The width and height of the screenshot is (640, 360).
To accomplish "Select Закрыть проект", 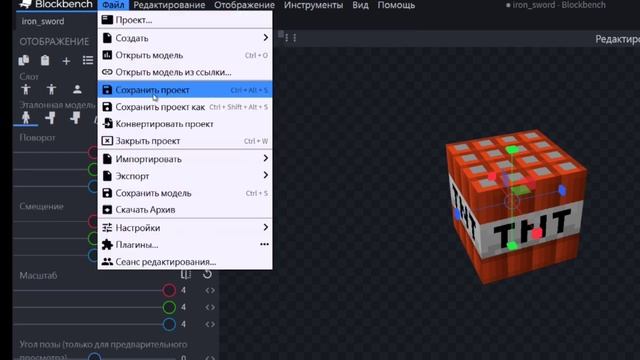I will coord(185,141).
